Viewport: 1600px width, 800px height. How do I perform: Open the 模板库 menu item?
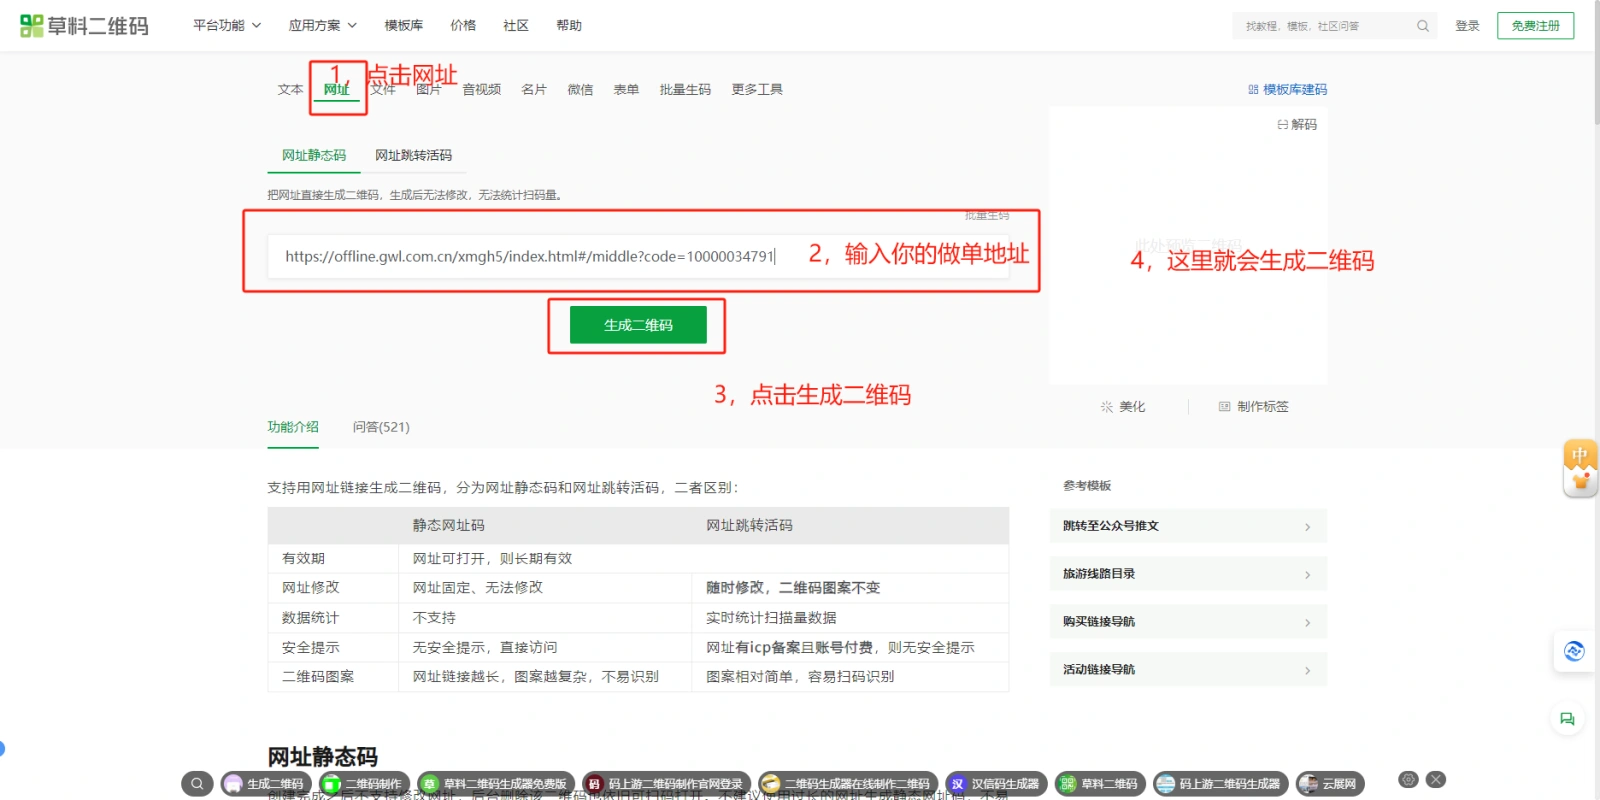(x=404, y=25)
